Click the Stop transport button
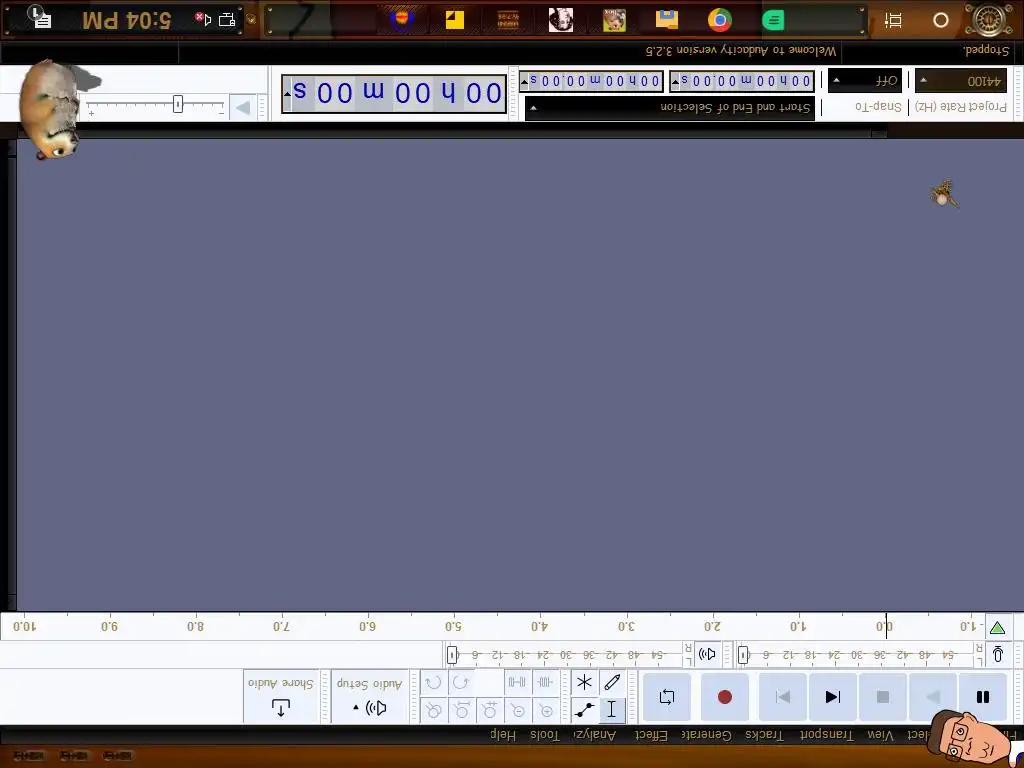This screenshot has height=768, width=1024. [x=882, y=697]
